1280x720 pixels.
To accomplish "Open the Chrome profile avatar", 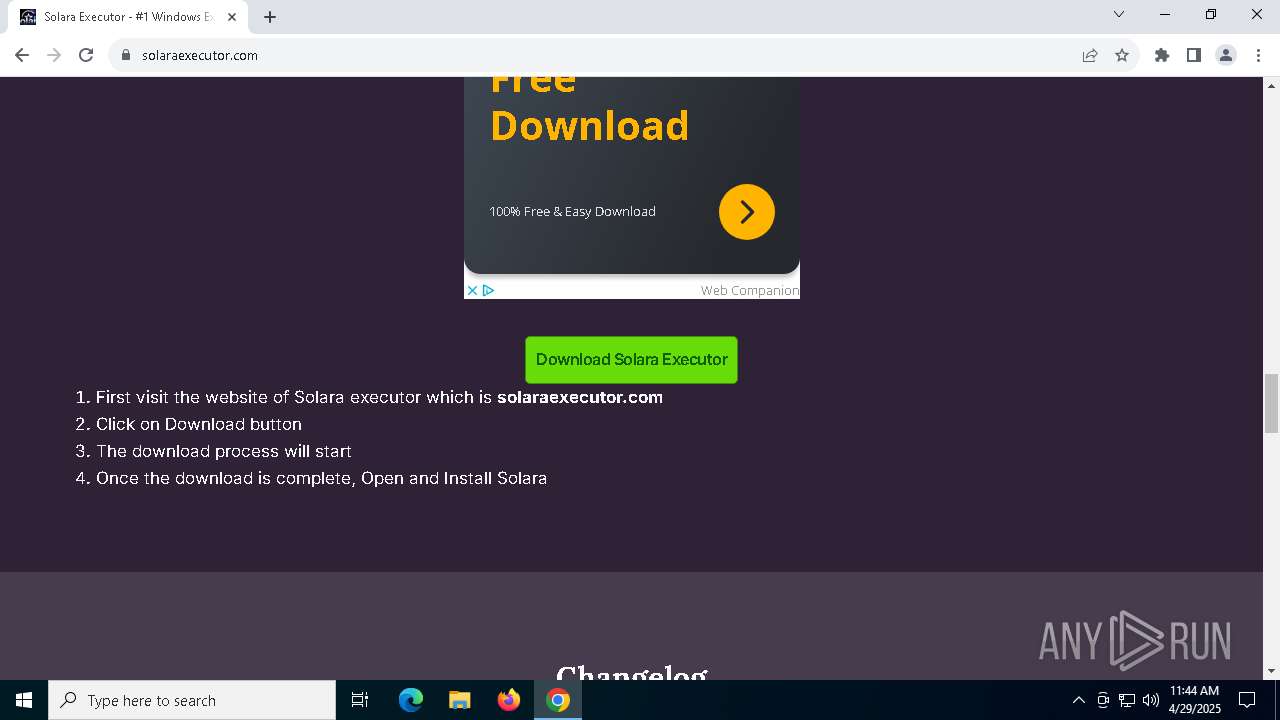I will (x=1226, y=55).
